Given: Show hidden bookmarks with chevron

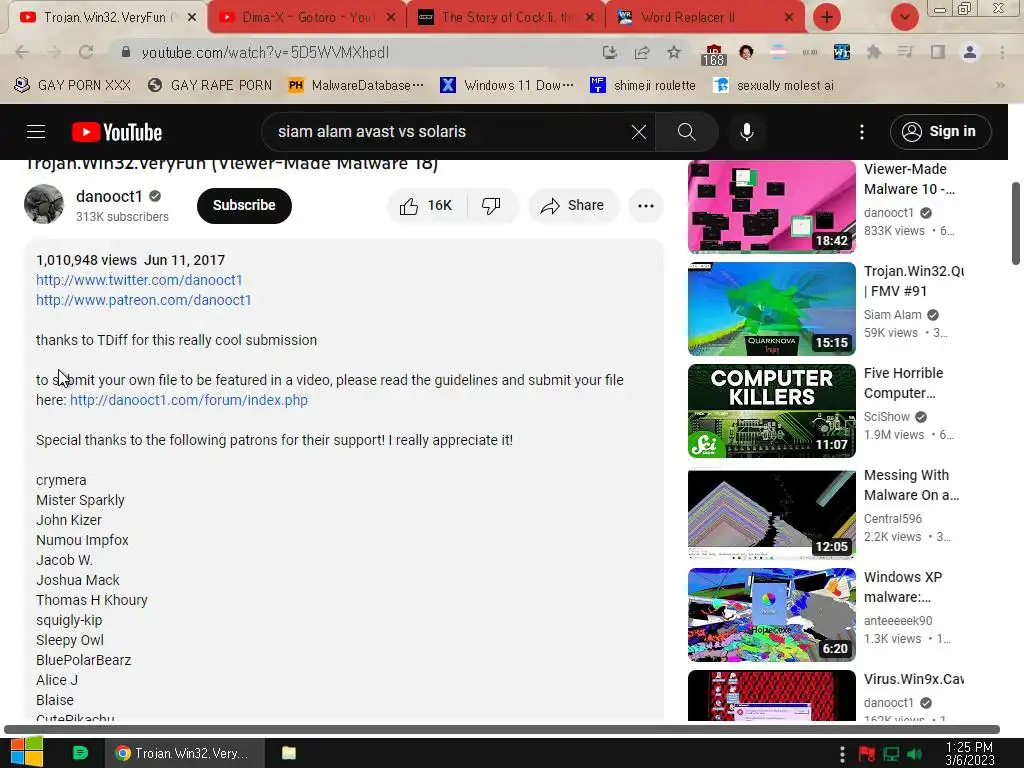Looking at the screenshot, I should (x=1000, y=85).
